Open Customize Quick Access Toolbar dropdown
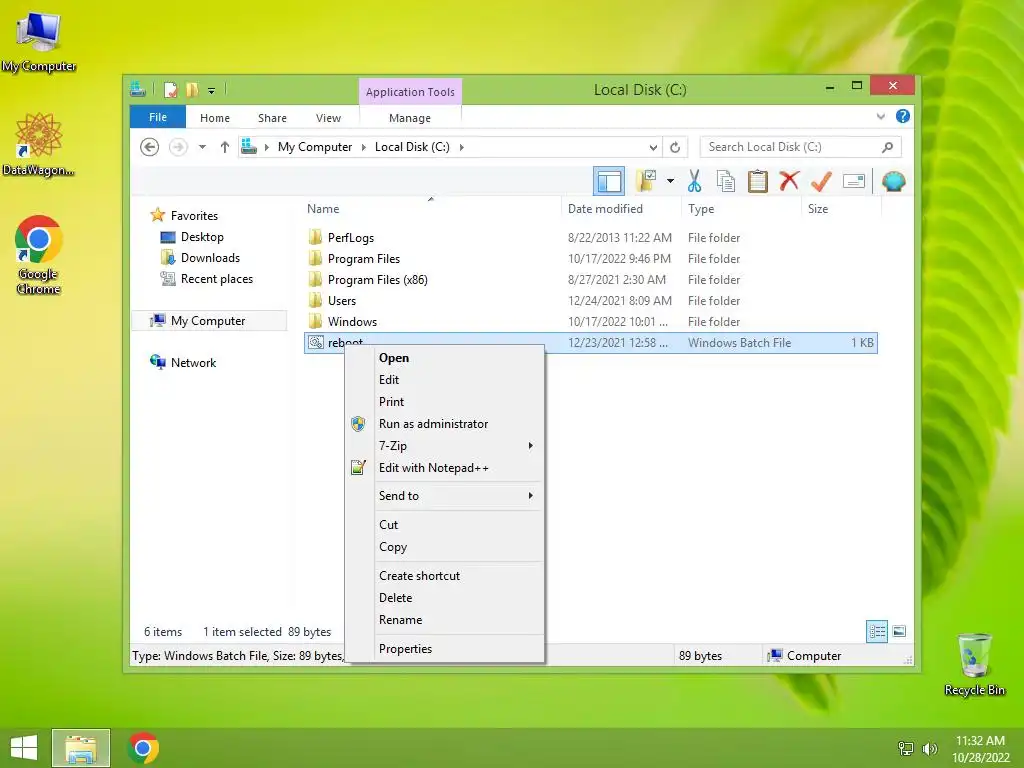Screen dimensions: 1024x768 212,90
